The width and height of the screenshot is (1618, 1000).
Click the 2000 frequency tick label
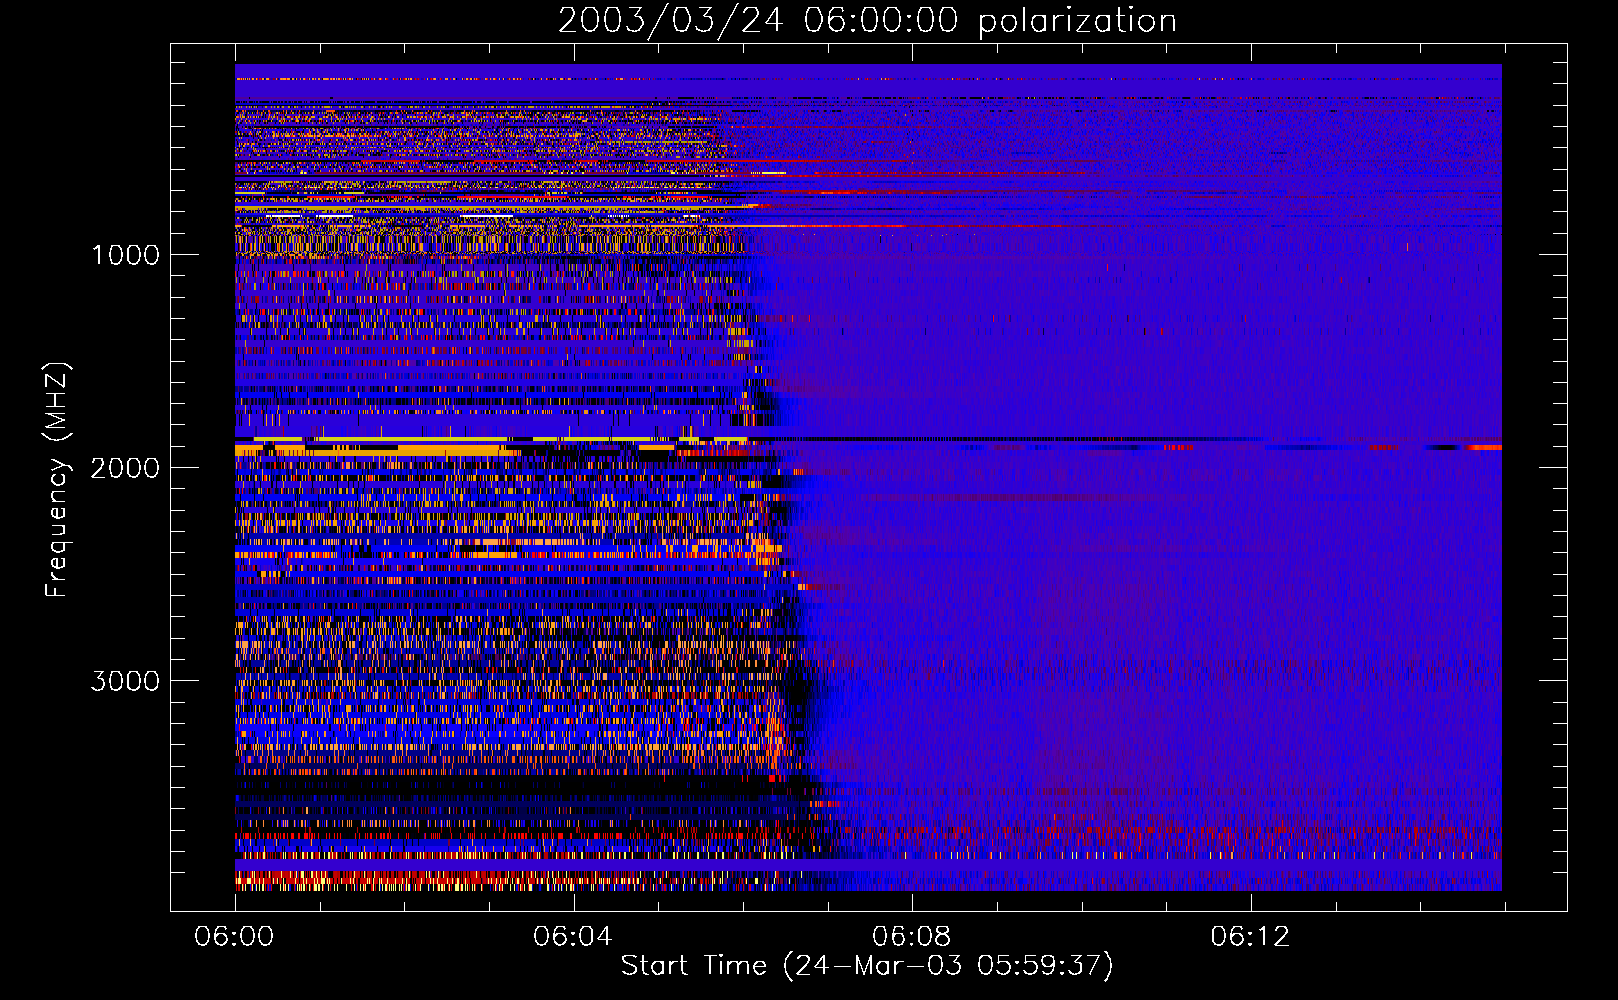(x=125, y=468)
